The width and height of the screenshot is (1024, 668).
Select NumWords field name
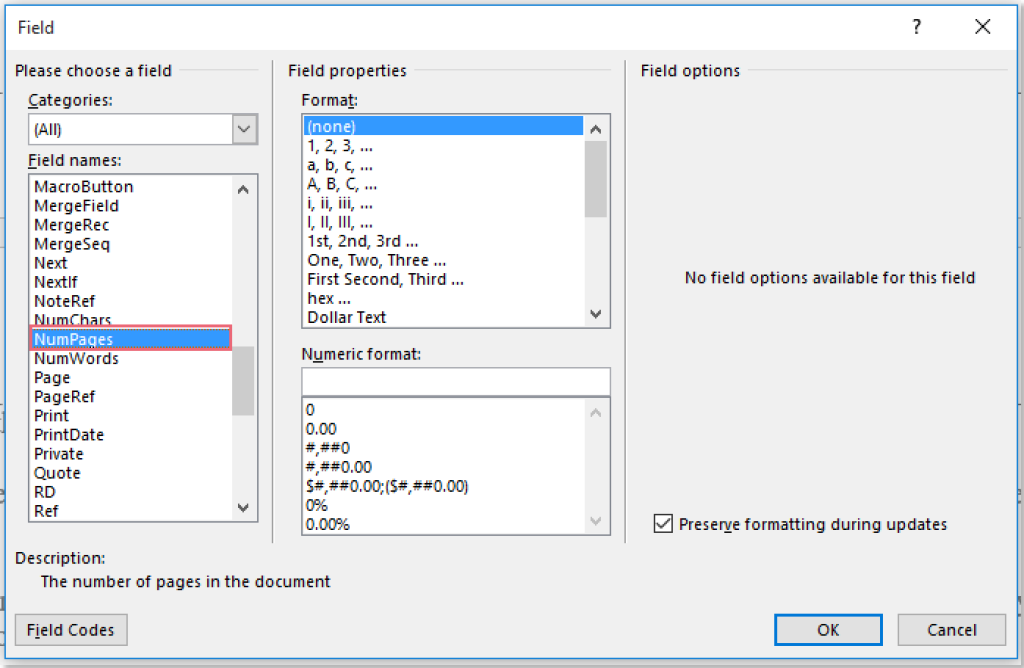click(78, 358)
